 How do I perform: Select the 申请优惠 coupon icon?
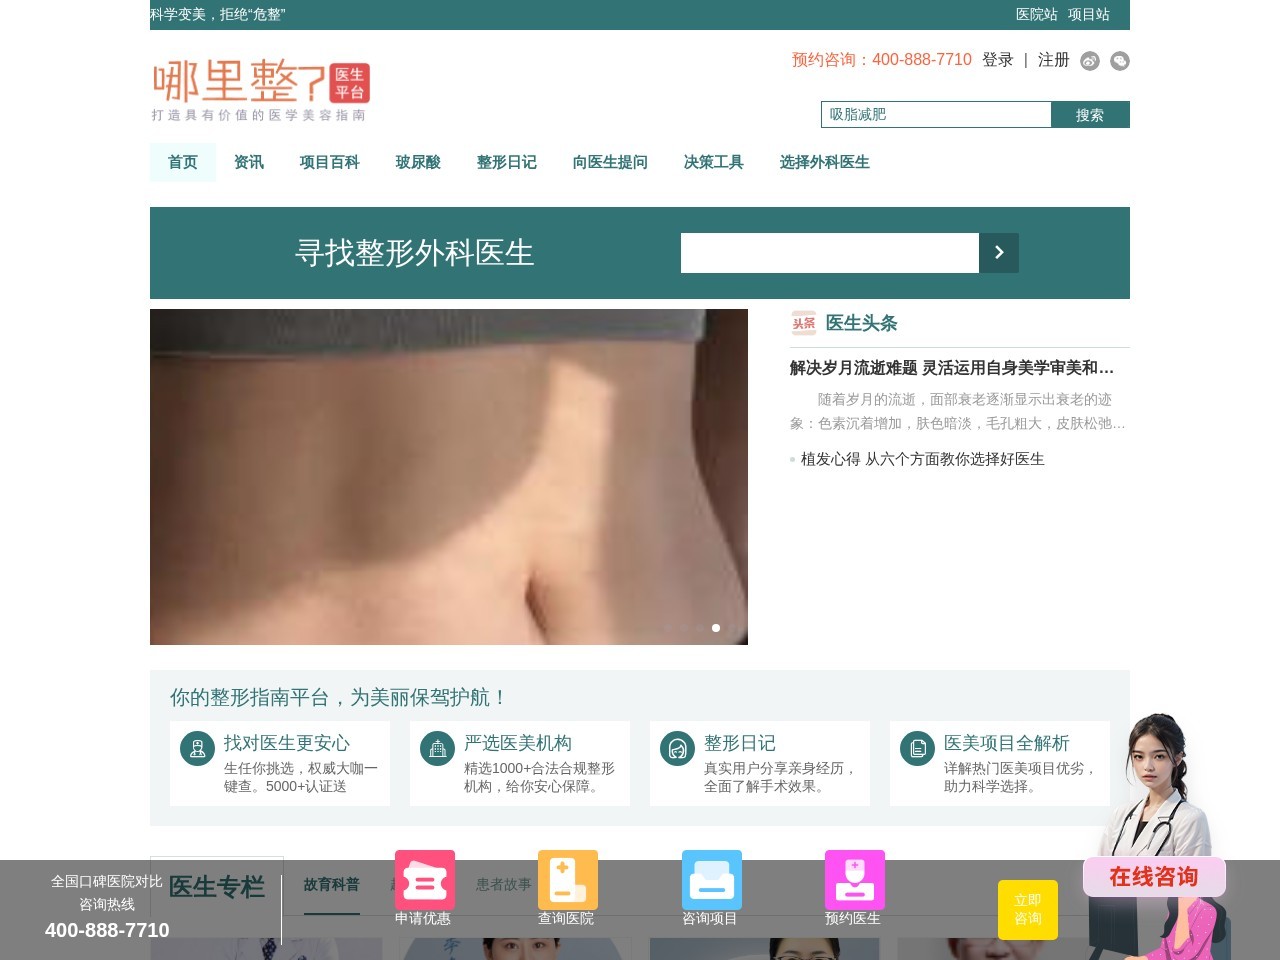(424, 880)
